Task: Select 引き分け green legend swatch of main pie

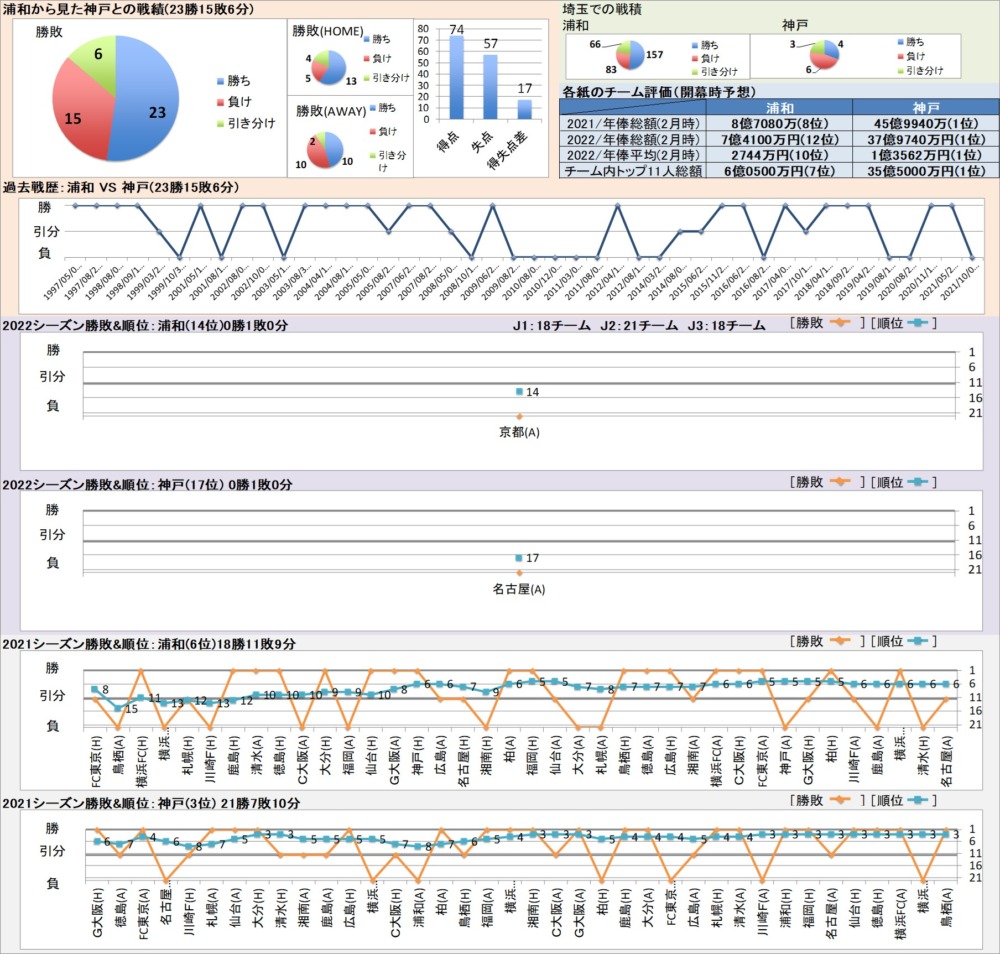Action: [x=219, y=122]
